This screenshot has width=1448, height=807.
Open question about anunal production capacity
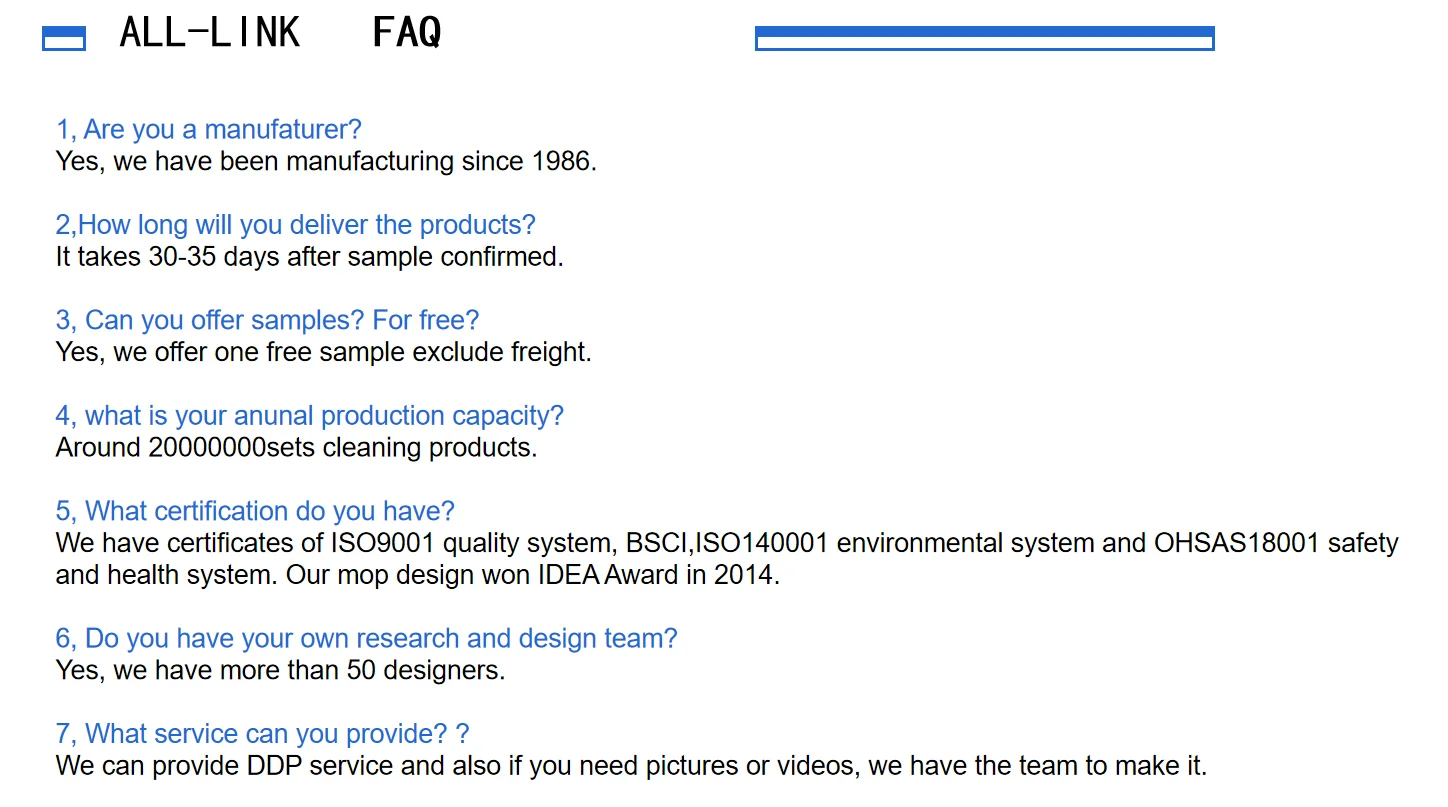309,415
